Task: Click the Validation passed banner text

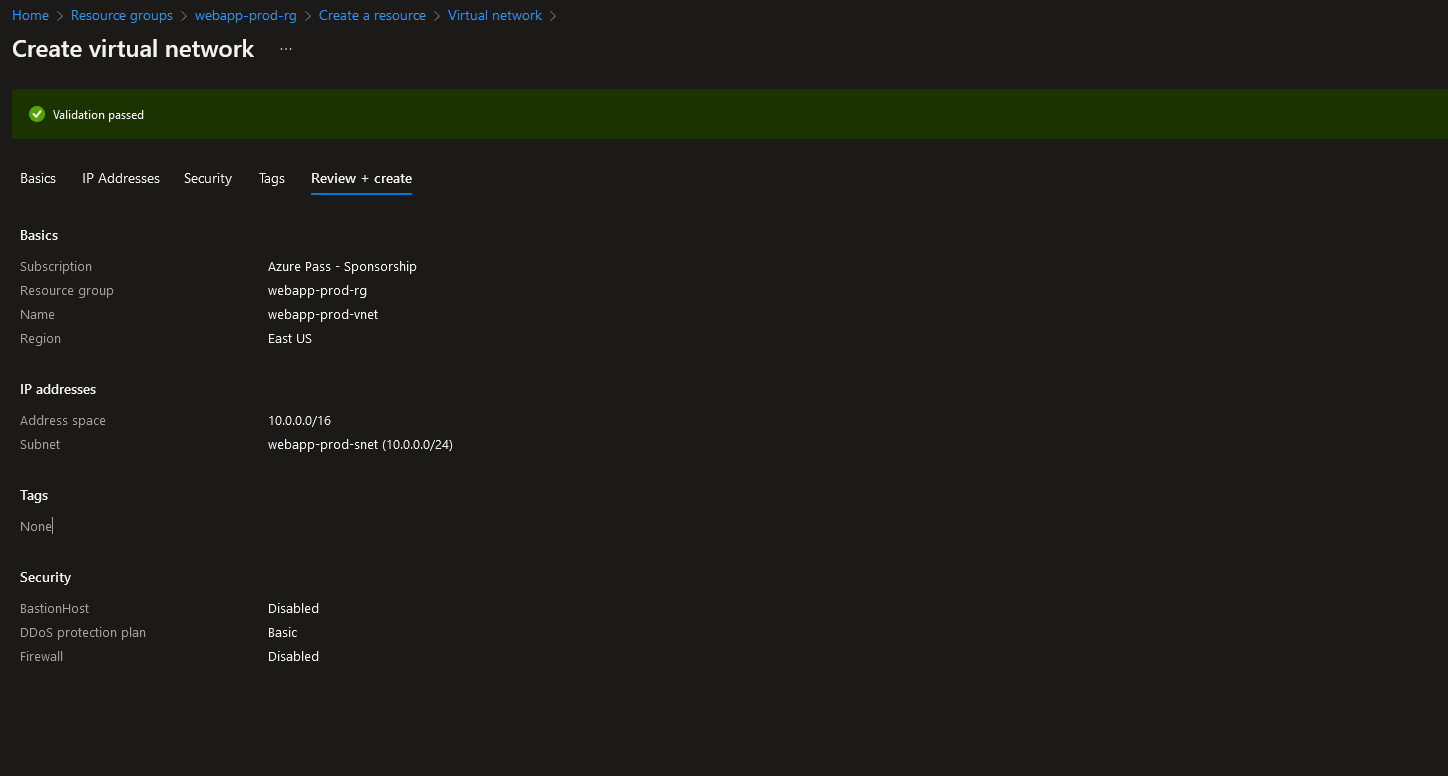Action: pos(98,115)
